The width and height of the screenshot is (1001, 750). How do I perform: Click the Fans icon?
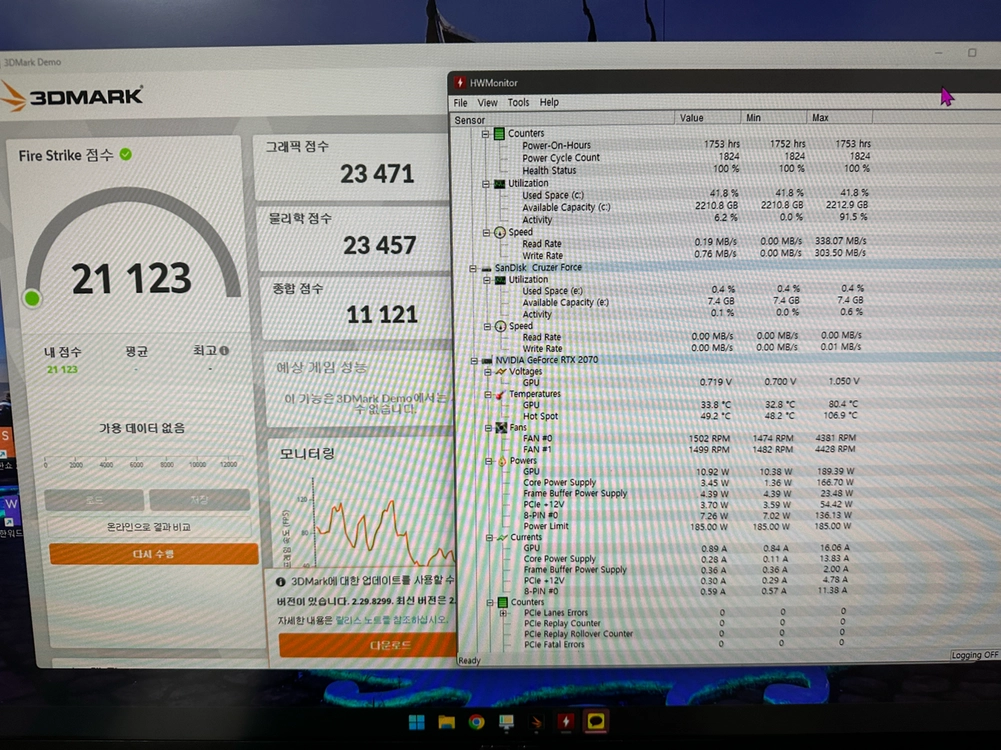(x=502, y=428)
